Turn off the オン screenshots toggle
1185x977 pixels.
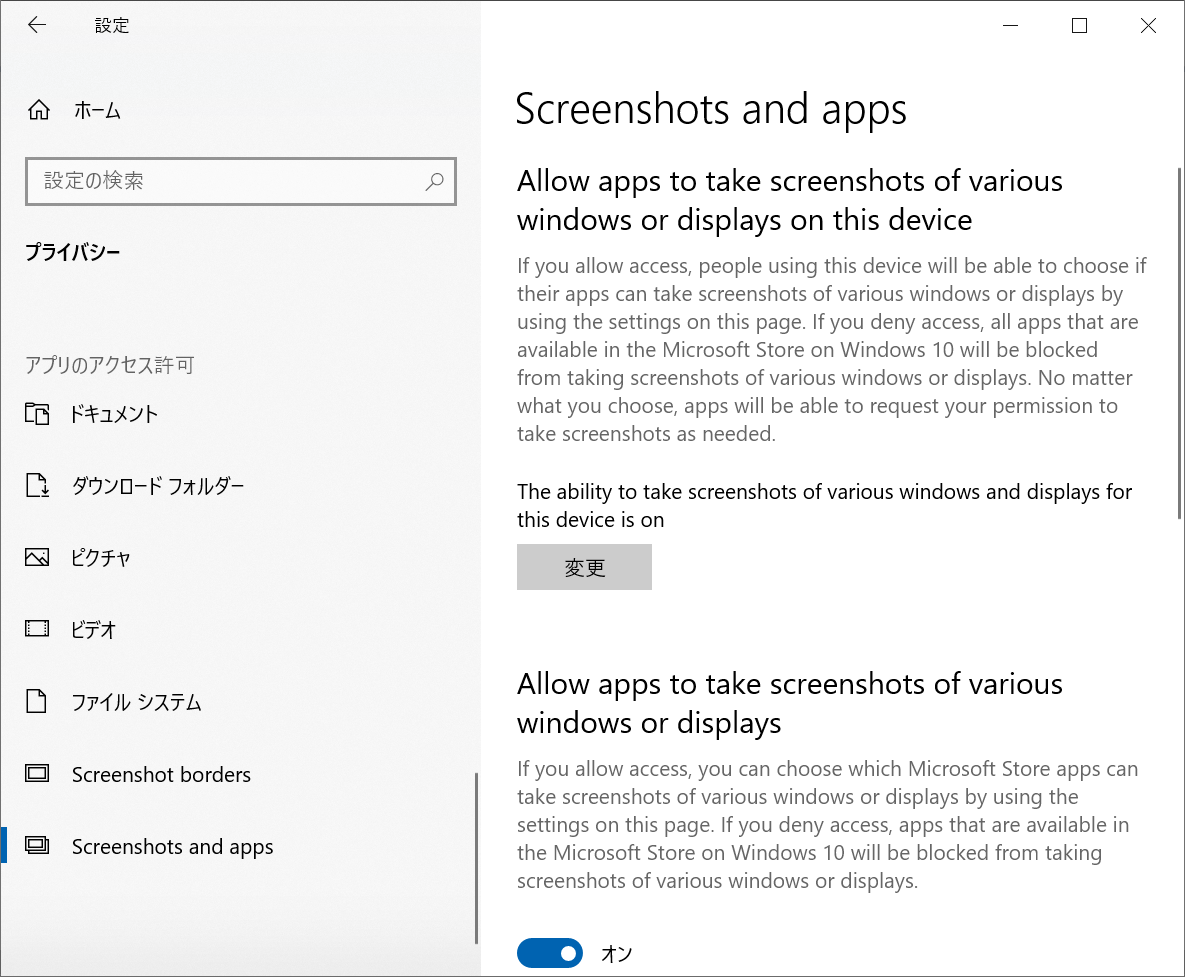tap(549, 953)
